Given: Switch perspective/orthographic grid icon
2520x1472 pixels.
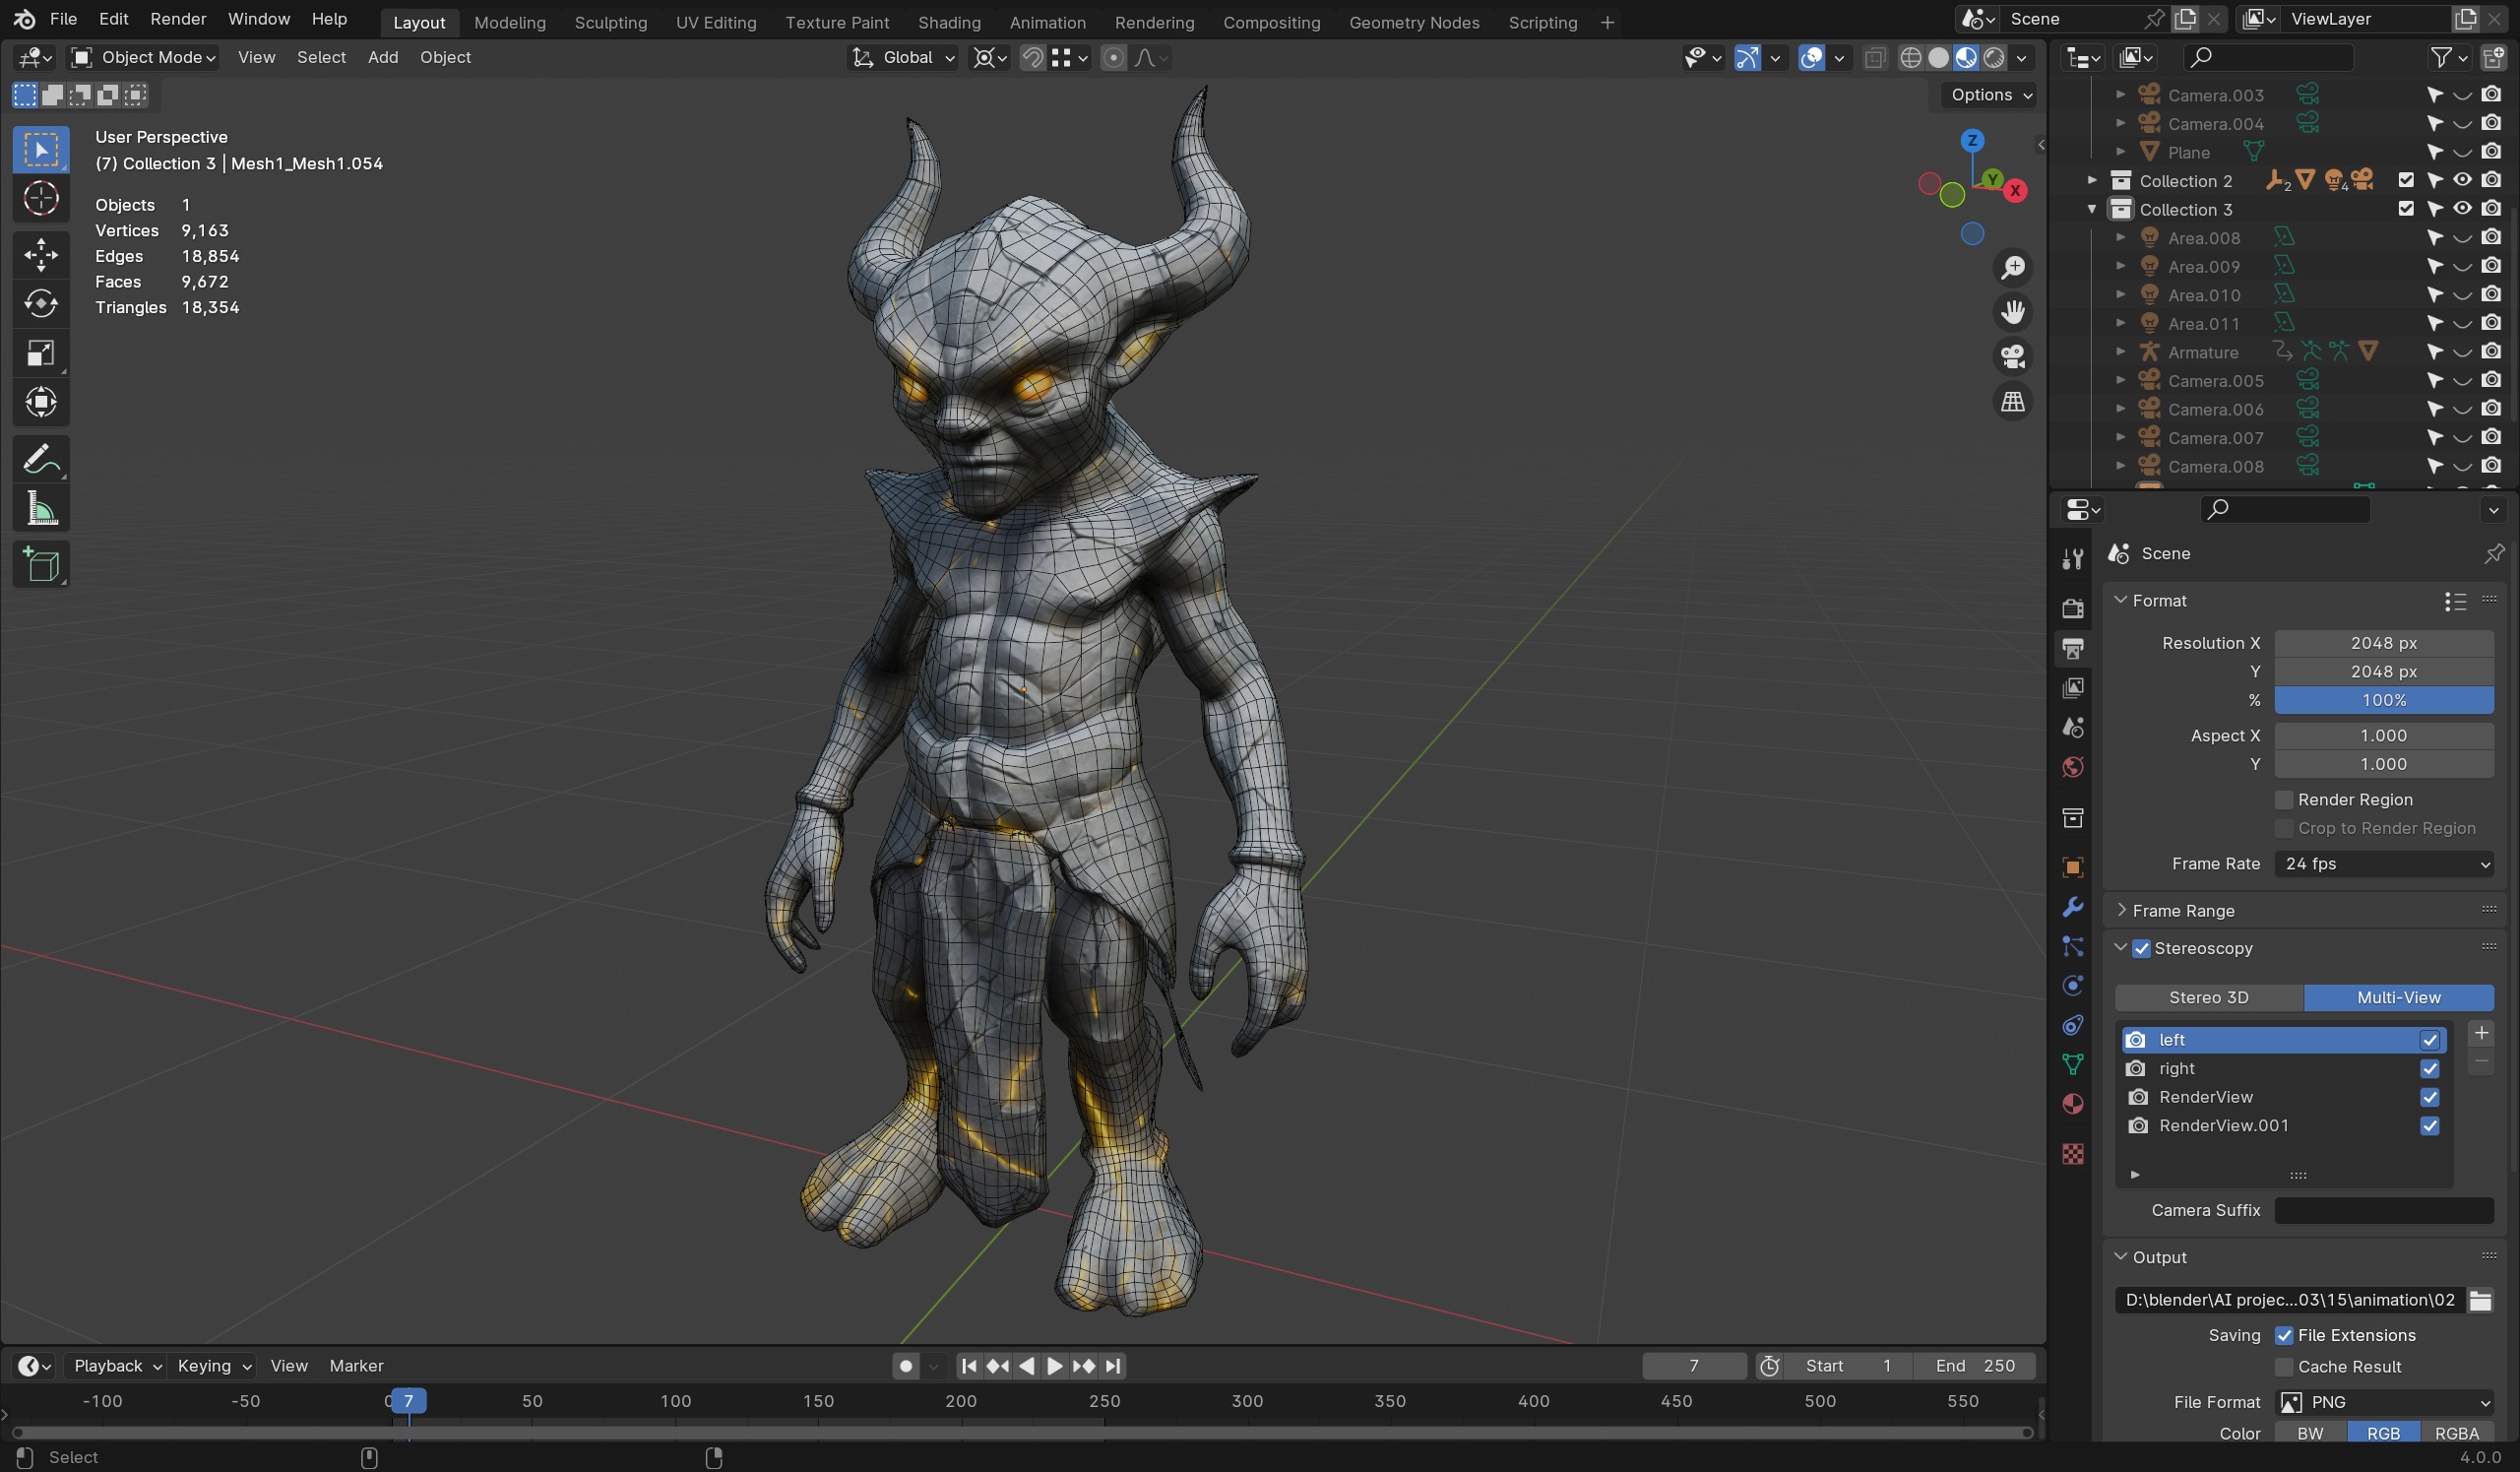Looking at the screenshot, I should point(2012,402).
